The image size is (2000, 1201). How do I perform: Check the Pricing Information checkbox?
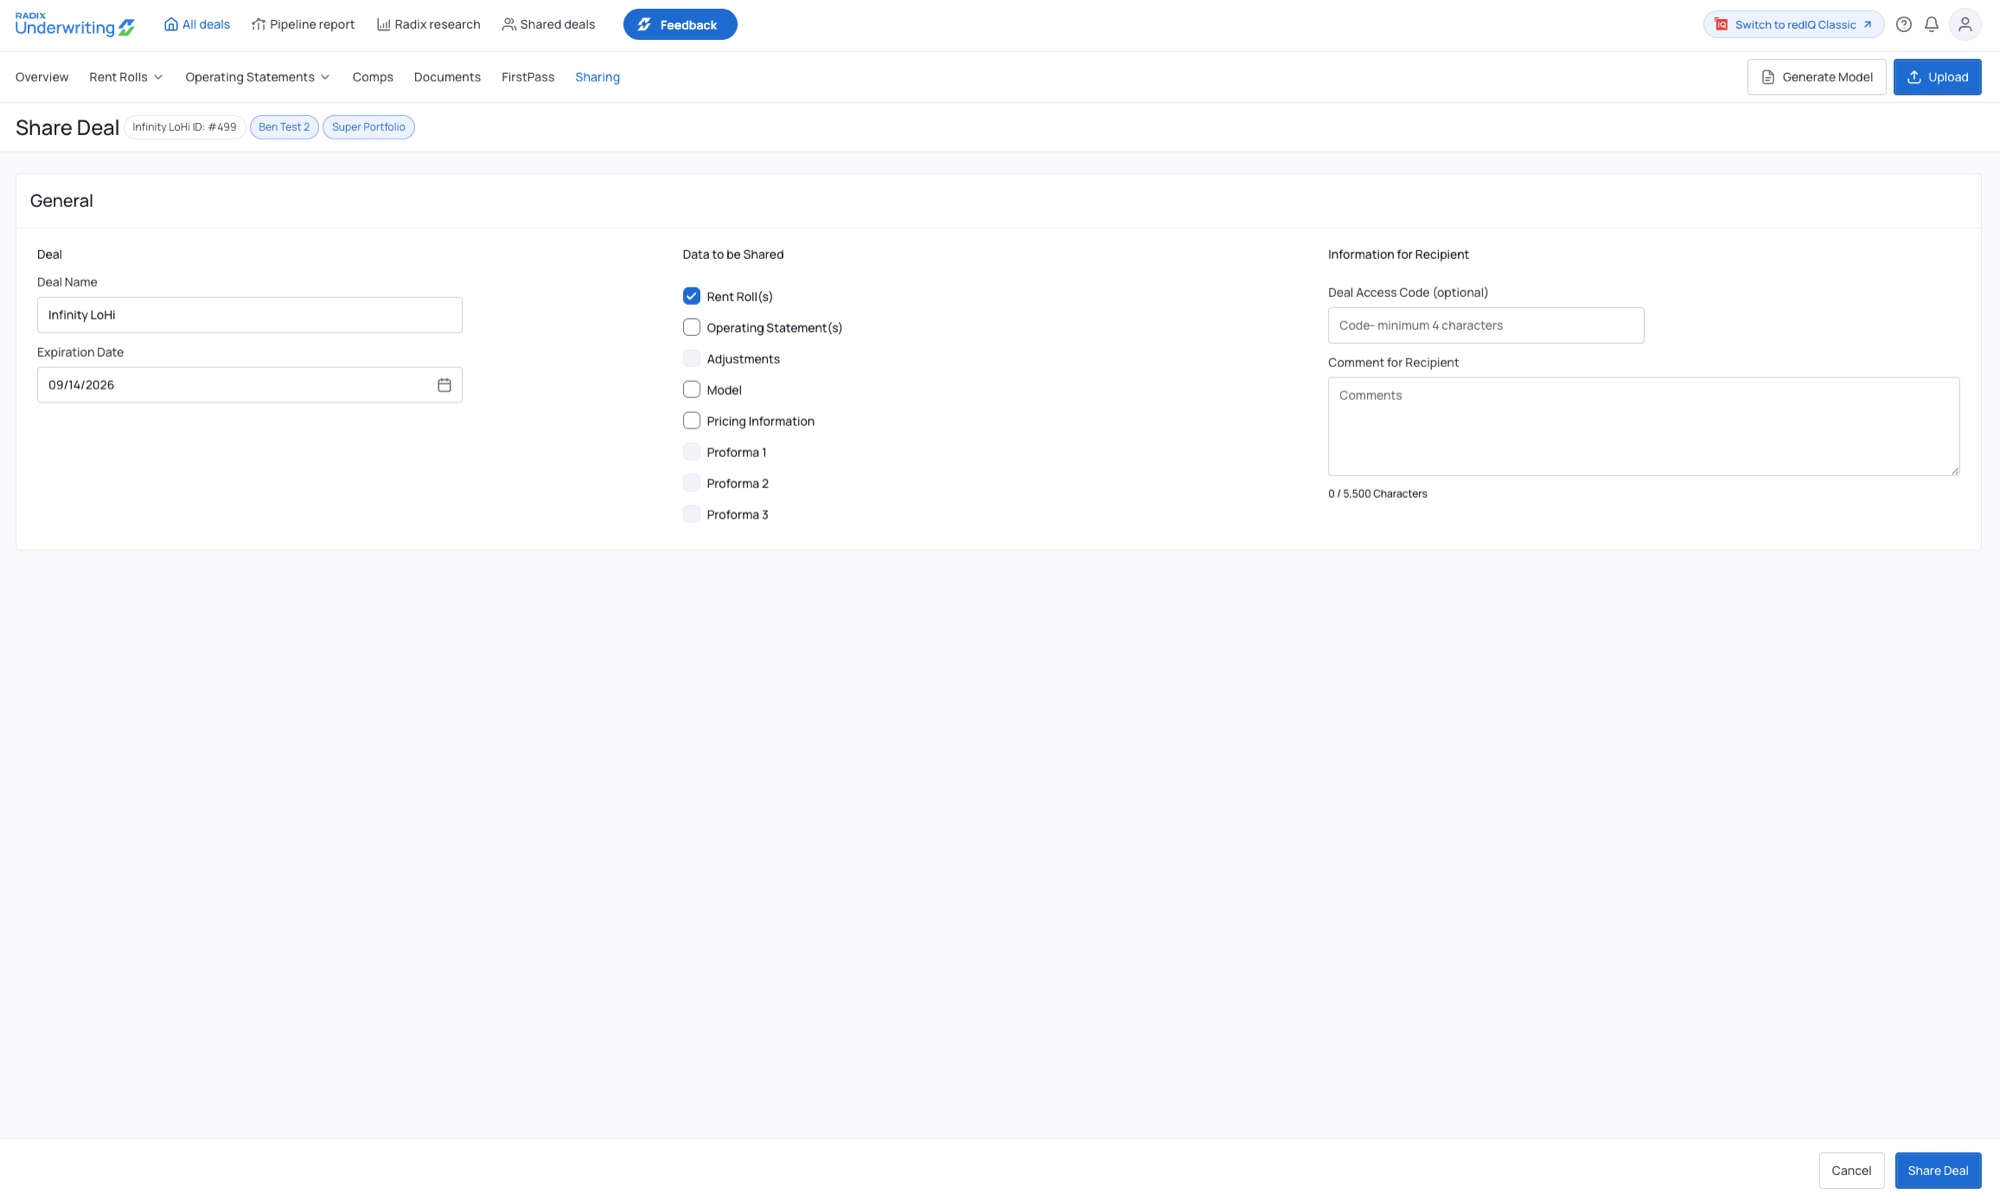point(691,421)
